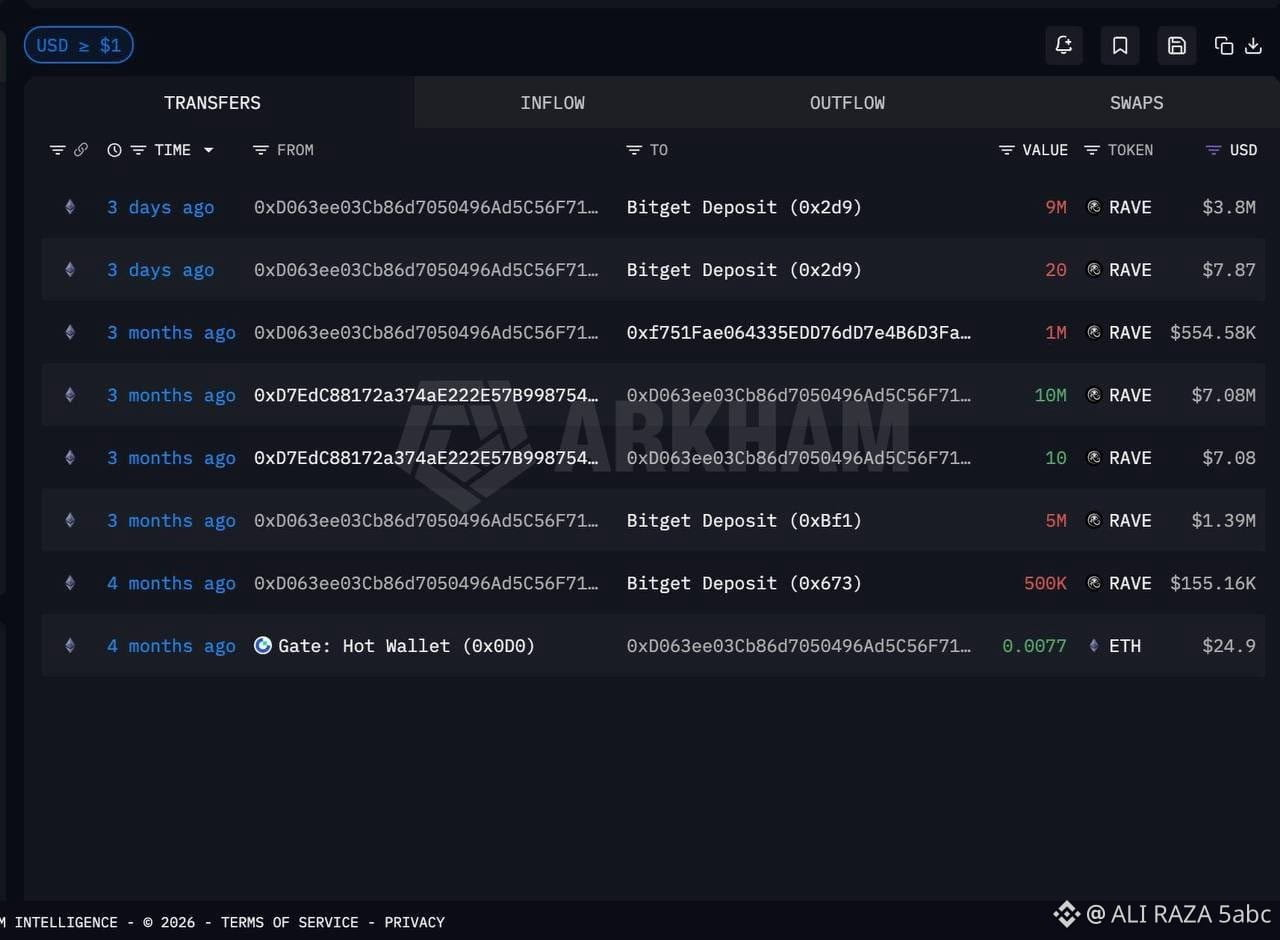Viewport: 1280px width, 940px height.
Task: Click the $1.39M USD amount
Action: click(x=1224, y=521)
